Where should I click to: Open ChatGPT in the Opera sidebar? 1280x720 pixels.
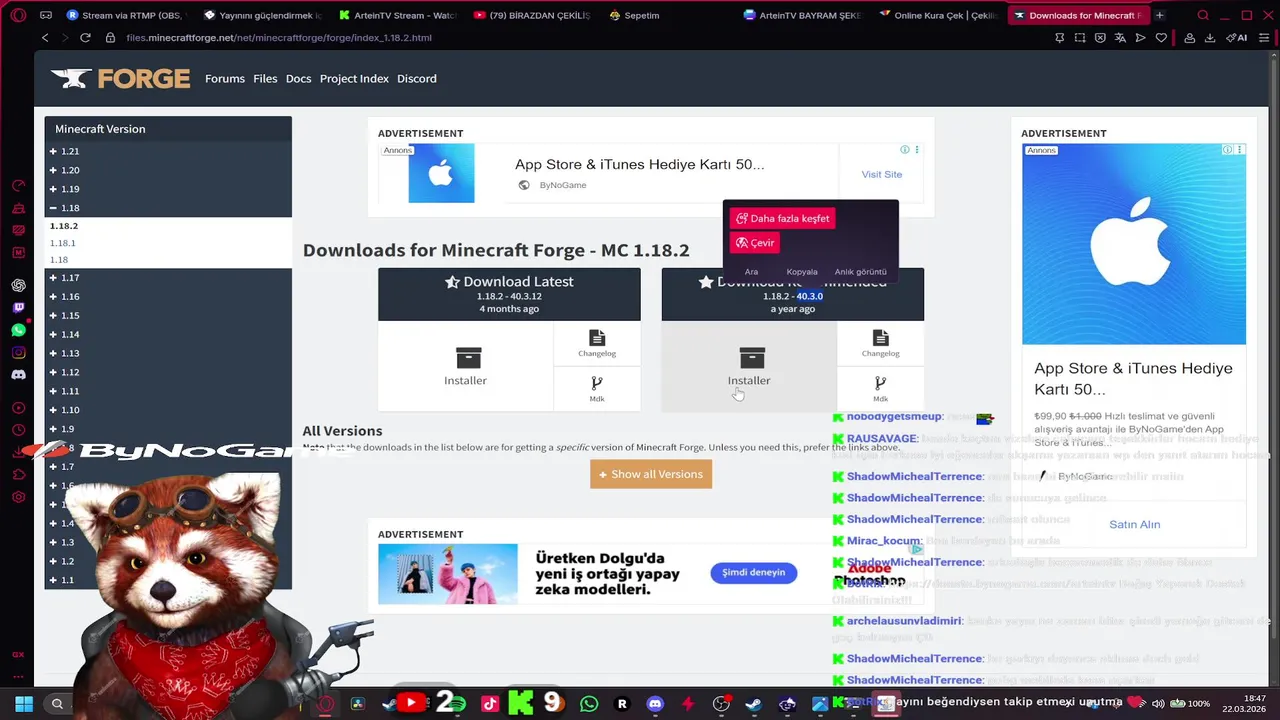pyautogui.click(x=18, y=286)
